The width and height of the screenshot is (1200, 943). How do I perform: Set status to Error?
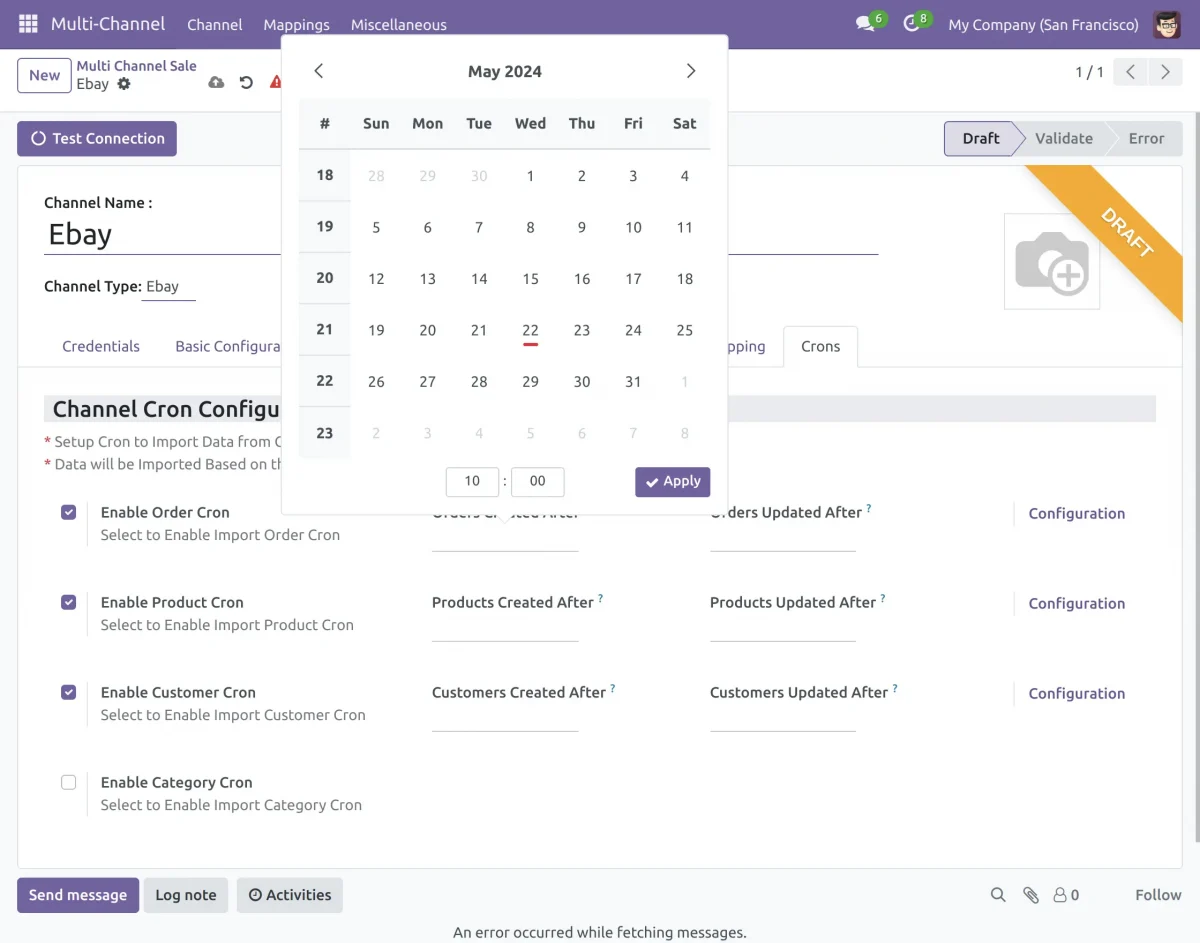click(1146, 139)
